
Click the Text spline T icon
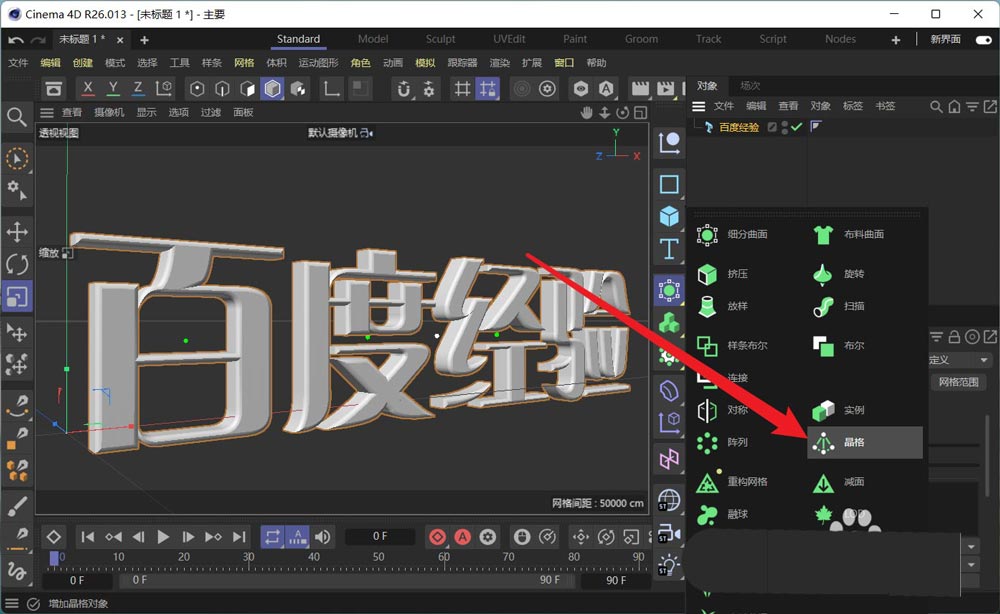pos(669,249)
